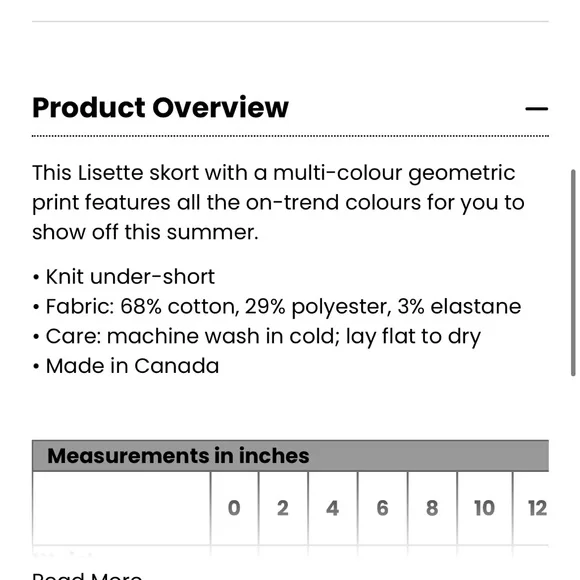Select size 6 column header
The width and height of the screenshot is (580, 580).
[382, 508]
